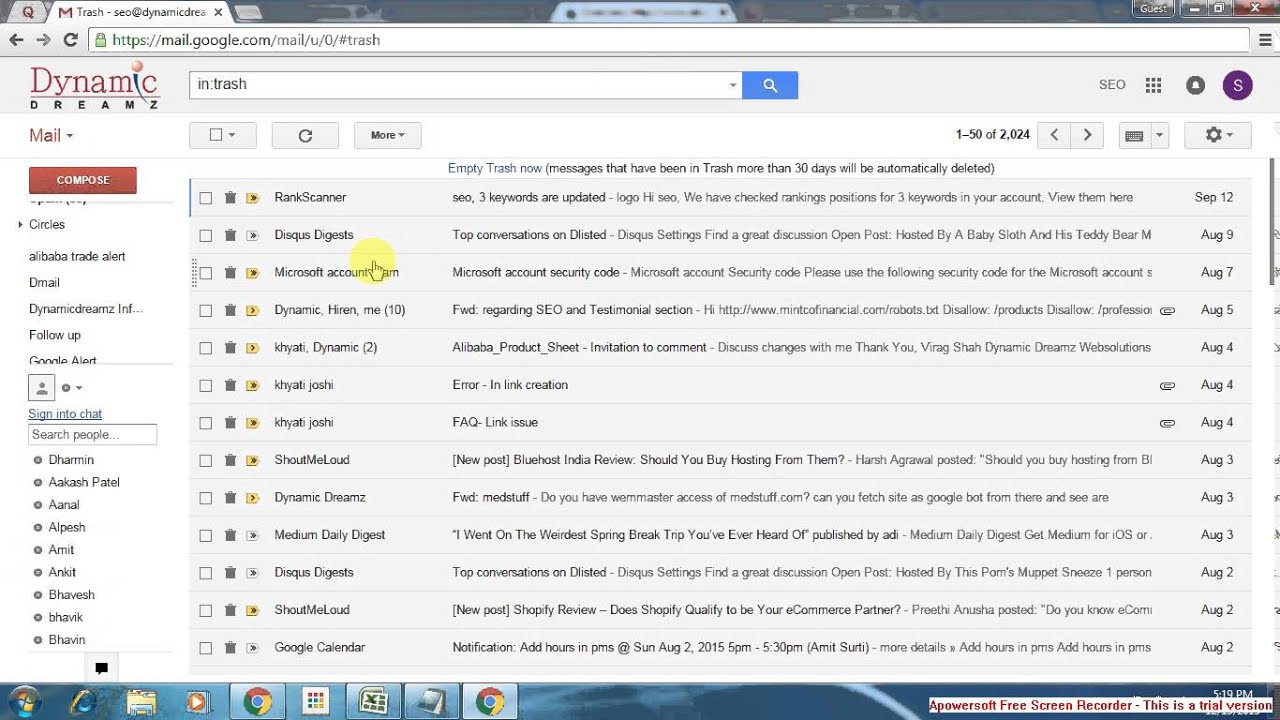Screen dimensions: 1280x720
Task: Open the Alibaba_Product_Sheet invitation email
Action: coord(720,348)
